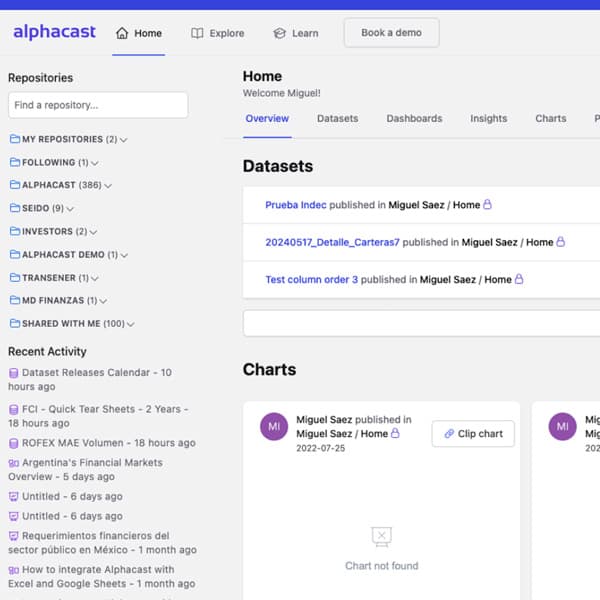Click the Investors folder icon
This screenshot has height=600, width=600.
pos(15,231)
